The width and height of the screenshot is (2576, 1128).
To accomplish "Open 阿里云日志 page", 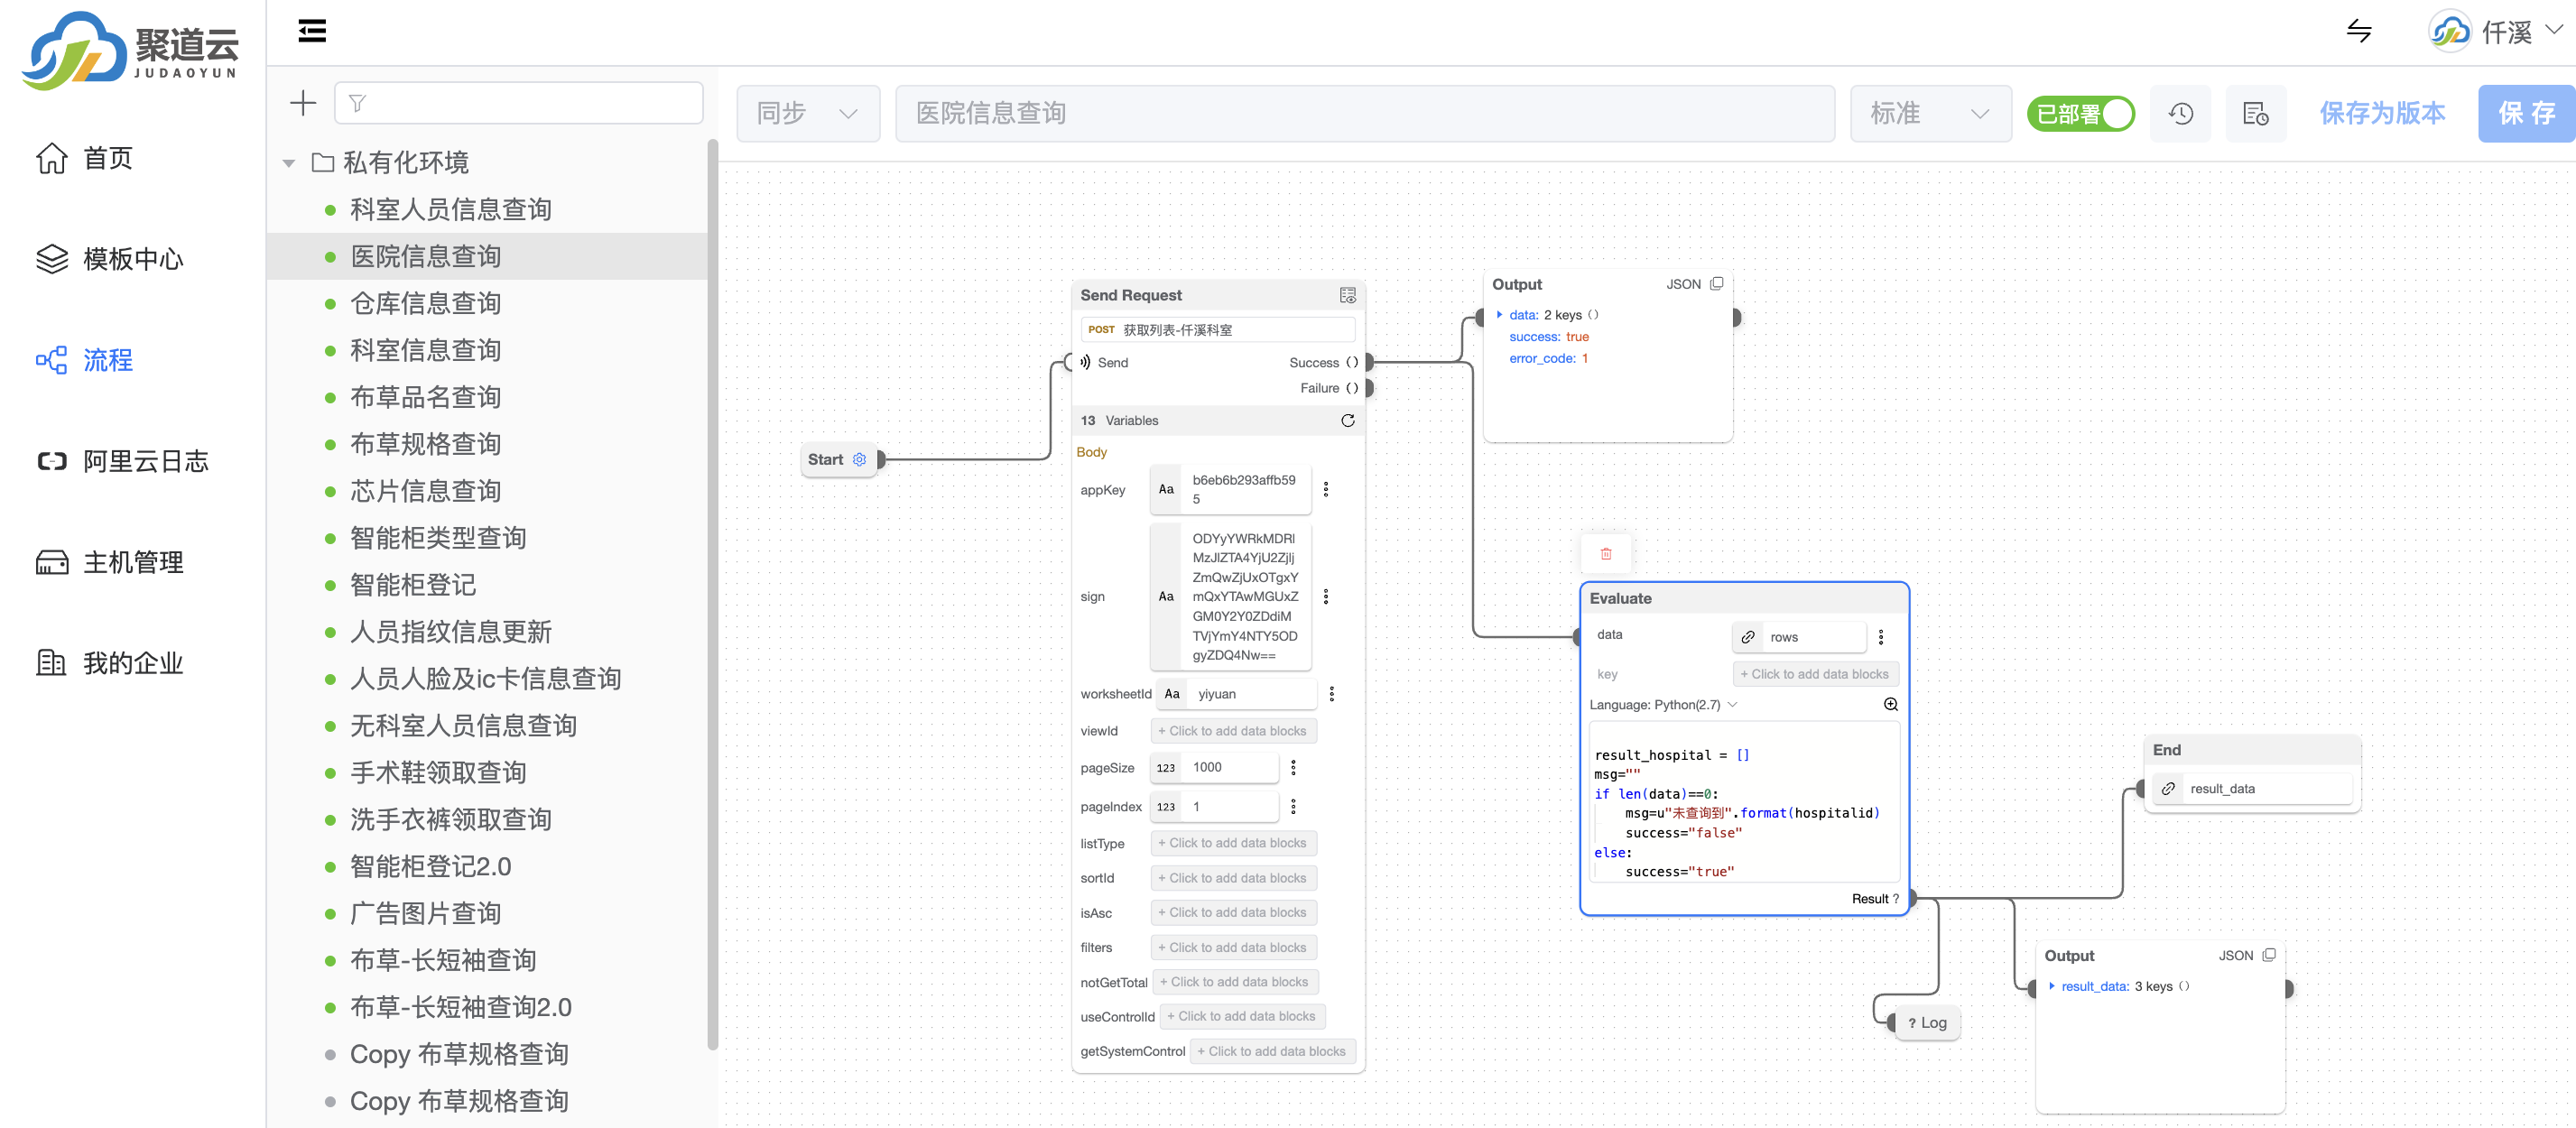I will click(122, 461).
